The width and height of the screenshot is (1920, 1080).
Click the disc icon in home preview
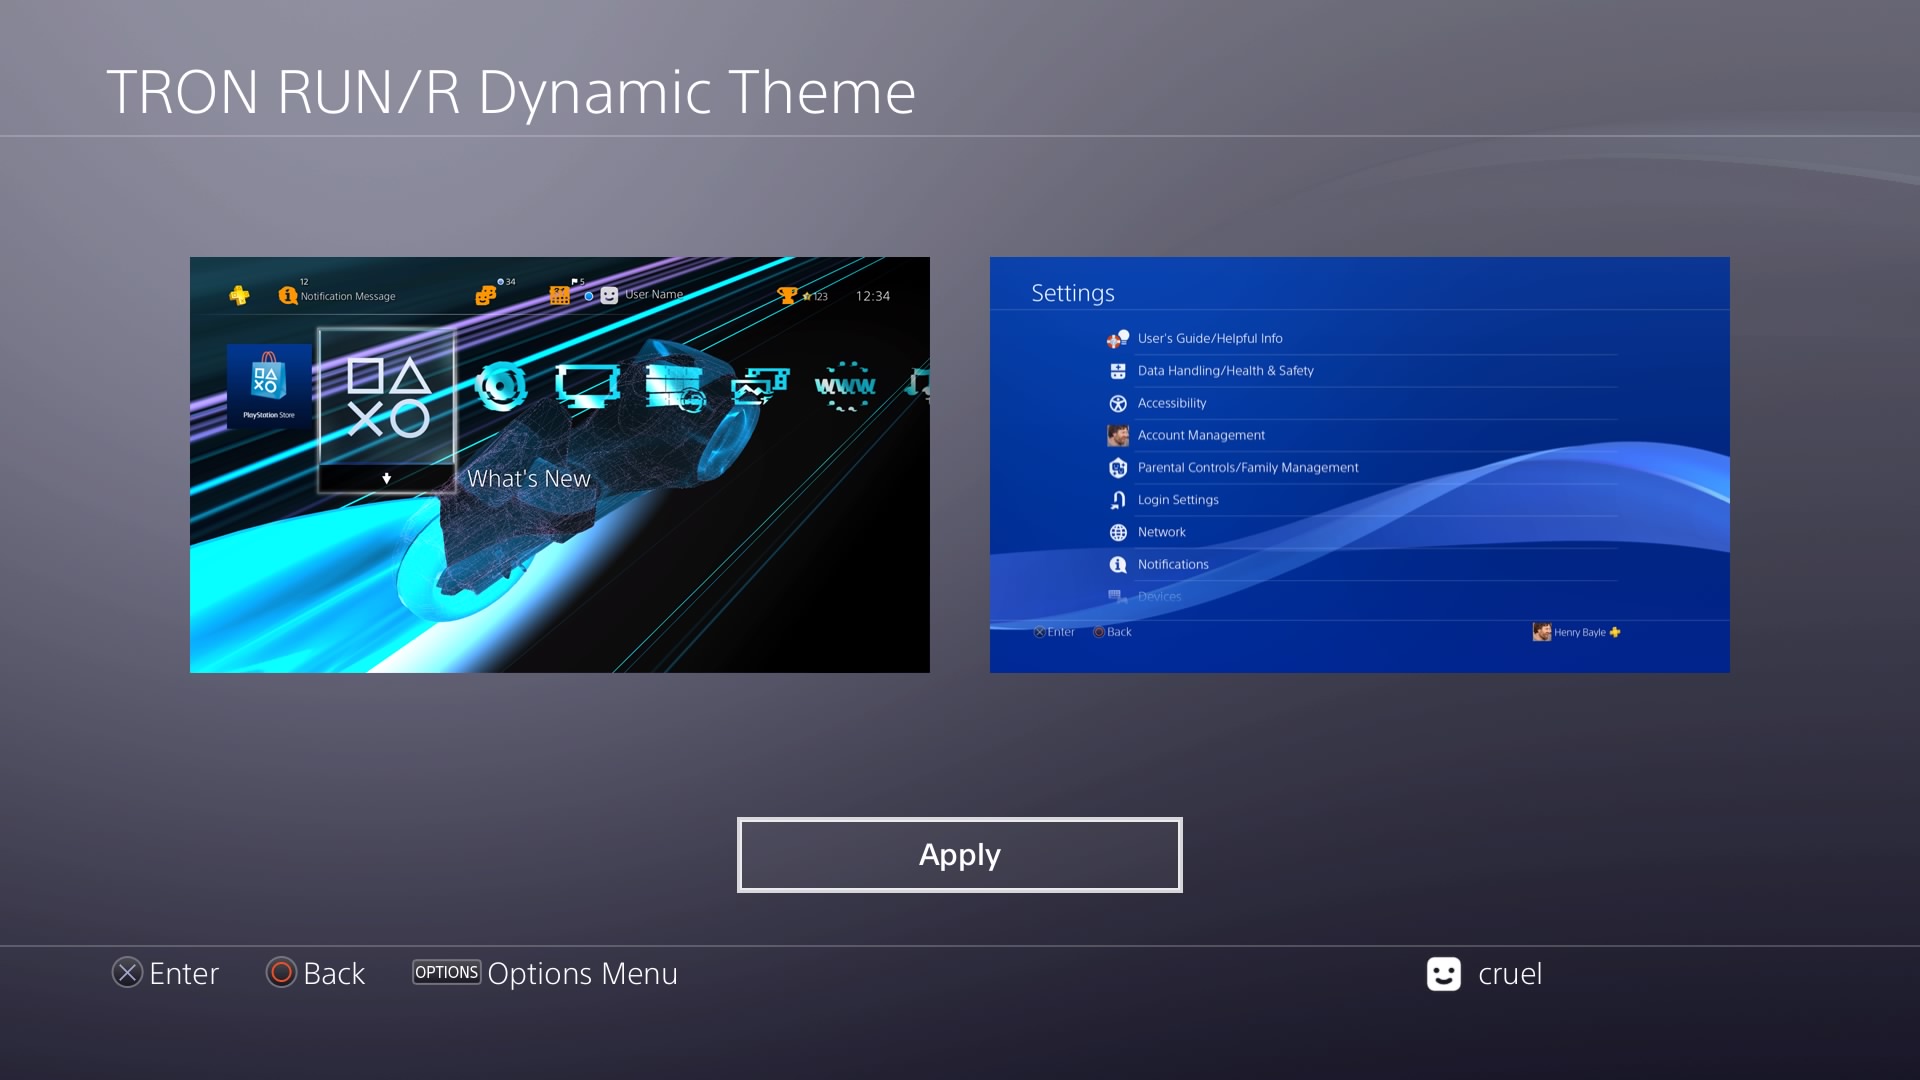[501, 386]
